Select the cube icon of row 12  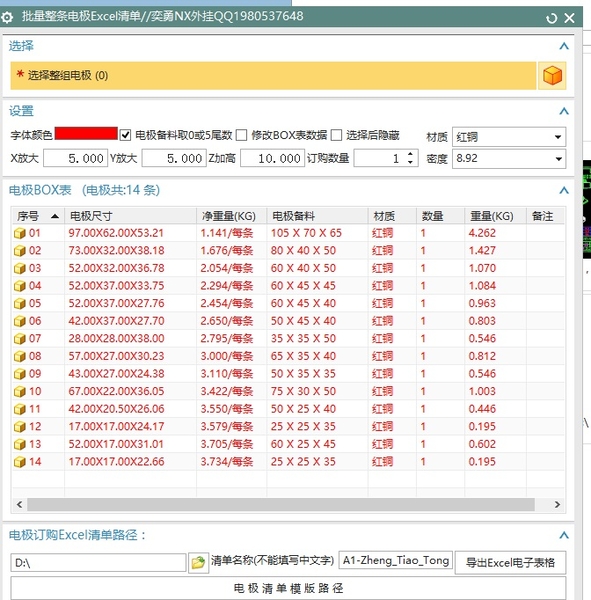click(x=20, y=427)
